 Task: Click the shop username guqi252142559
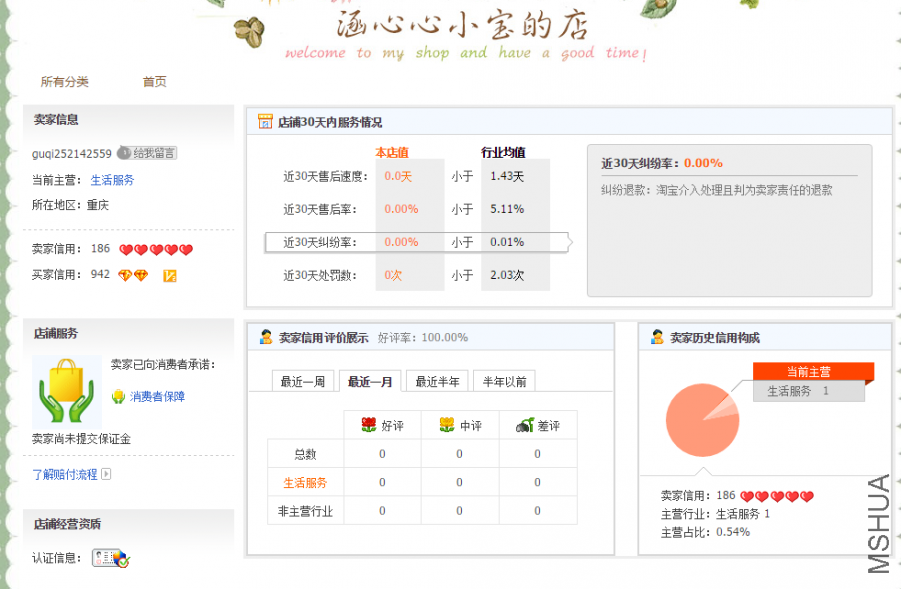point(72,153)
